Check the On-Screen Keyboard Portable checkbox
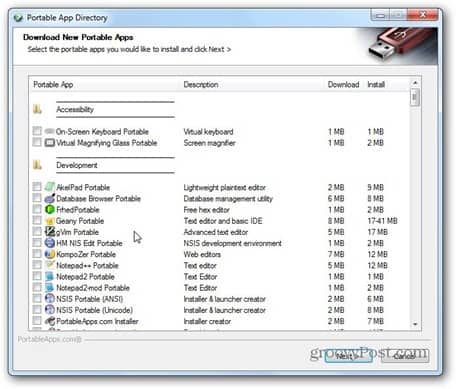Screen dimensions: 456x389 pyautogui.click(x=37, y=131)
